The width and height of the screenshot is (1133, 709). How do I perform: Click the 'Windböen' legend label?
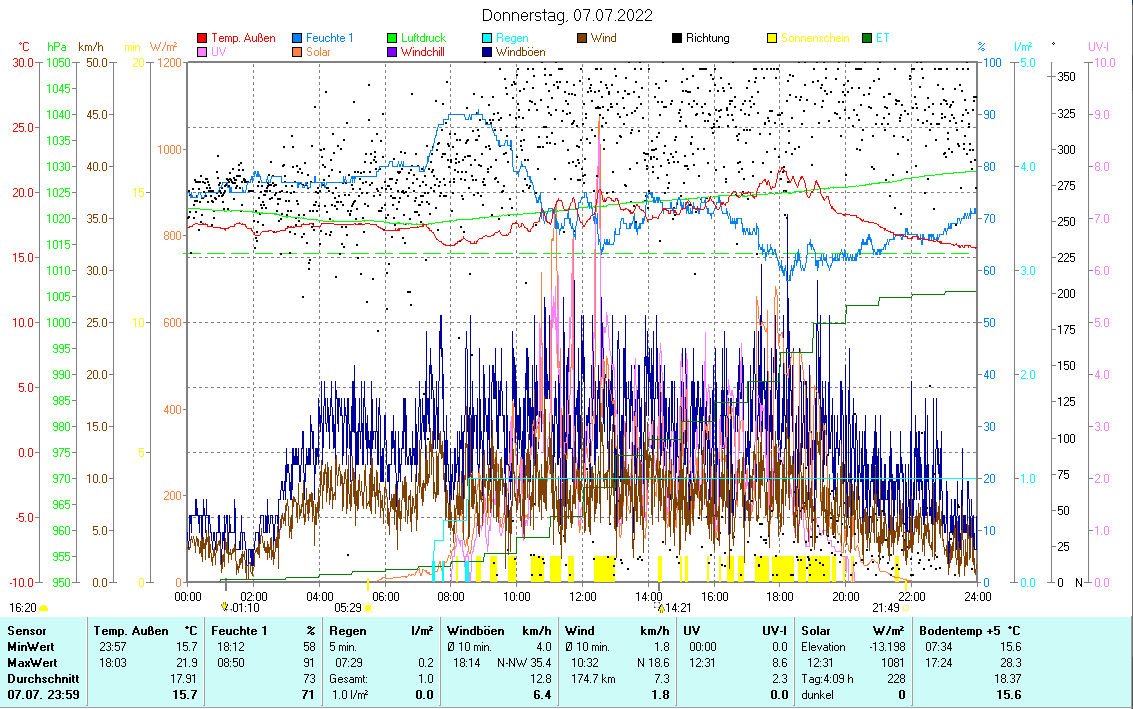coord(520,52)
